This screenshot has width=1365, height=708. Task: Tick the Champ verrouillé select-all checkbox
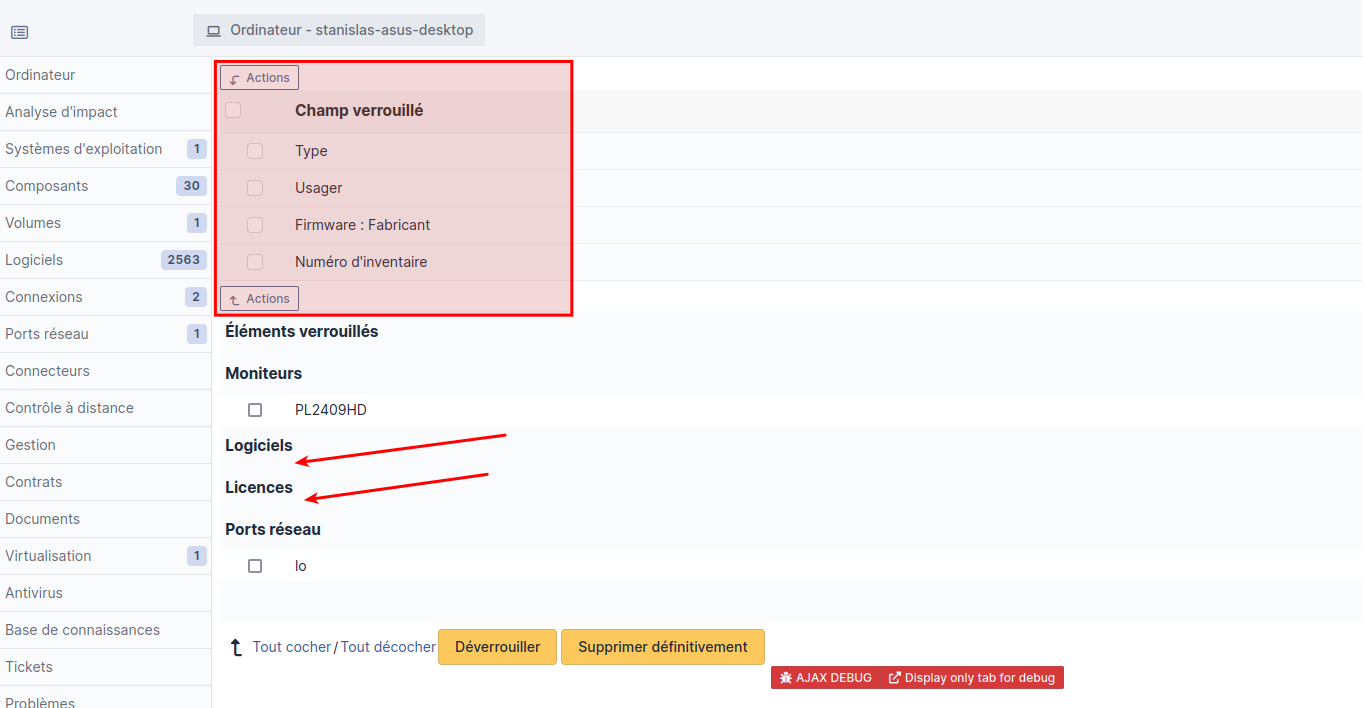(x=233, y=110)
